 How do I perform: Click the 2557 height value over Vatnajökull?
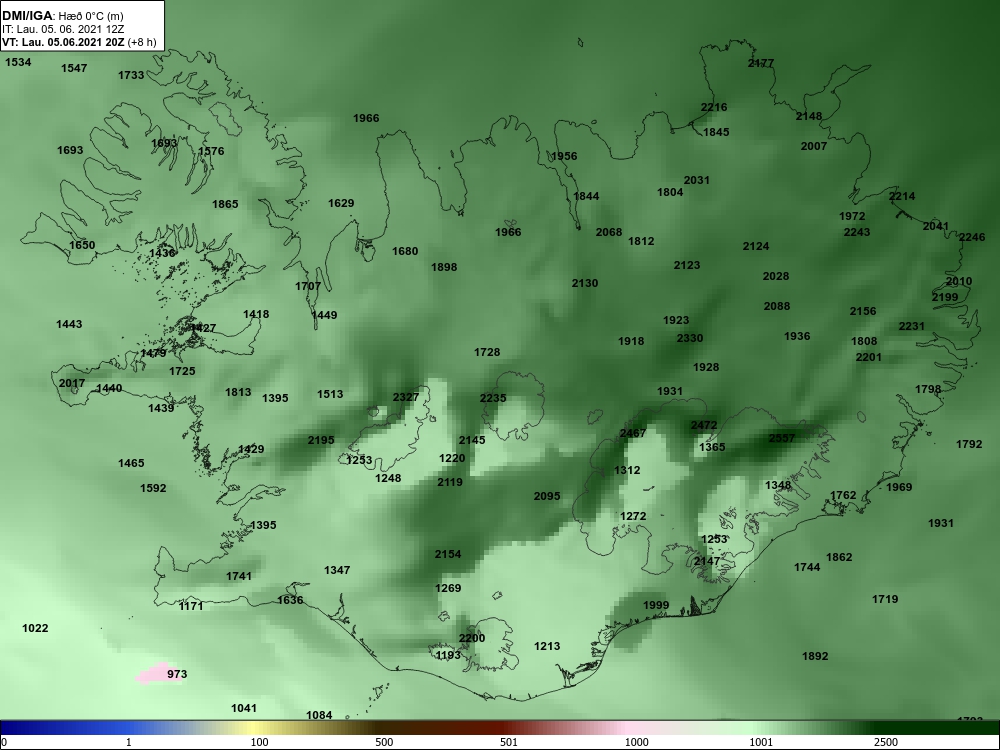point(782,438)
